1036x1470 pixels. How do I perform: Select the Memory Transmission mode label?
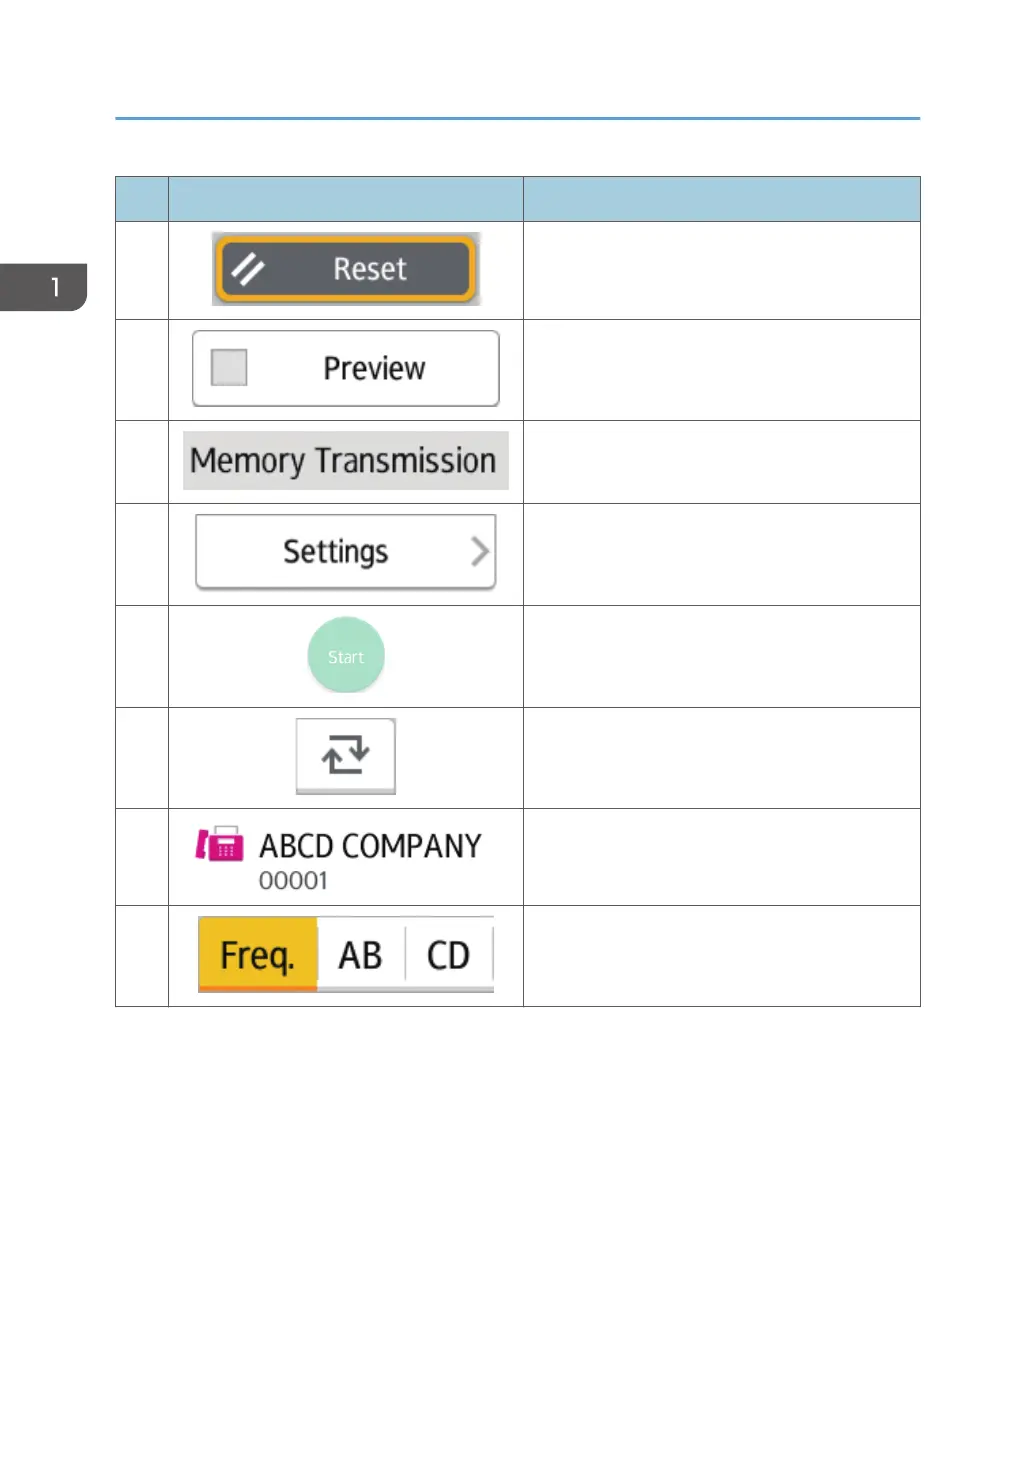pos(345,461)
